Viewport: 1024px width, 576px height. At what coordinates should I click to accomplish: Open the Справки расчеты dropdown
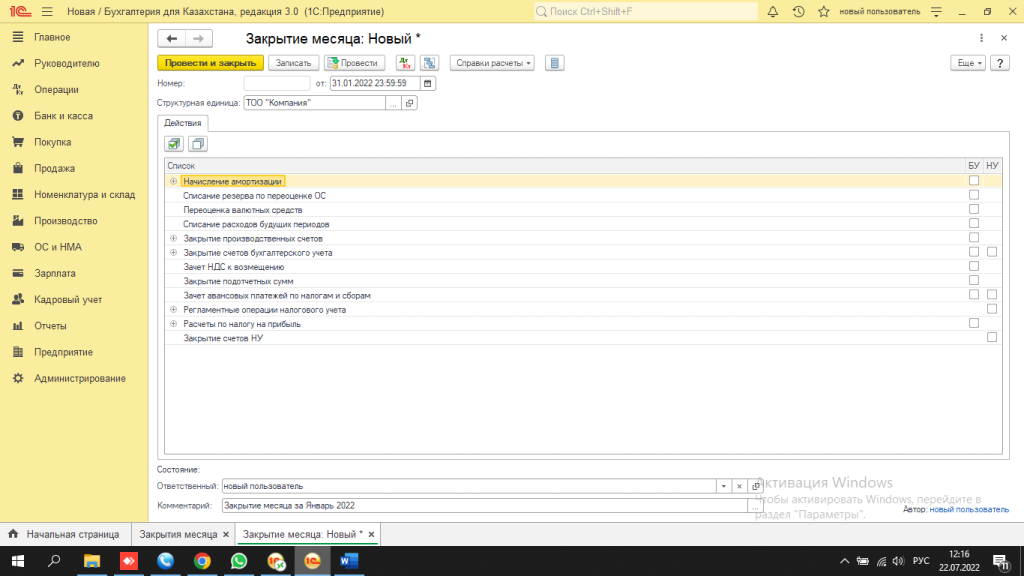492,63
